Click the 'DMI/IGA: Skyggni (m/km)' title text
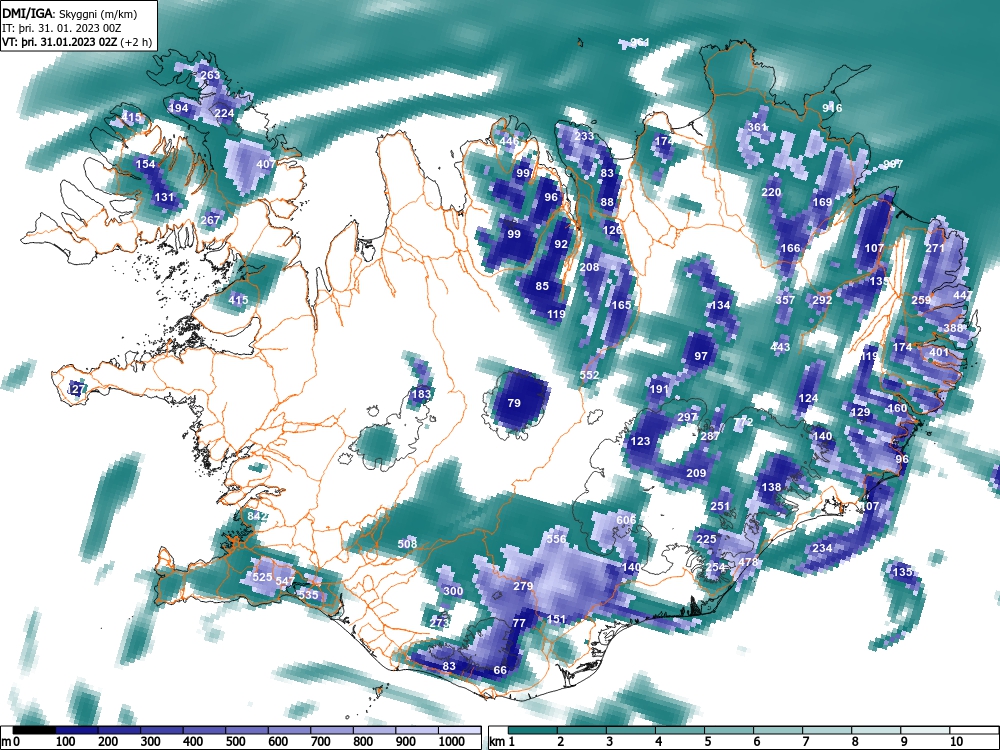The width and height of the screenshot is (1000, 750). [x=70, y=13]
